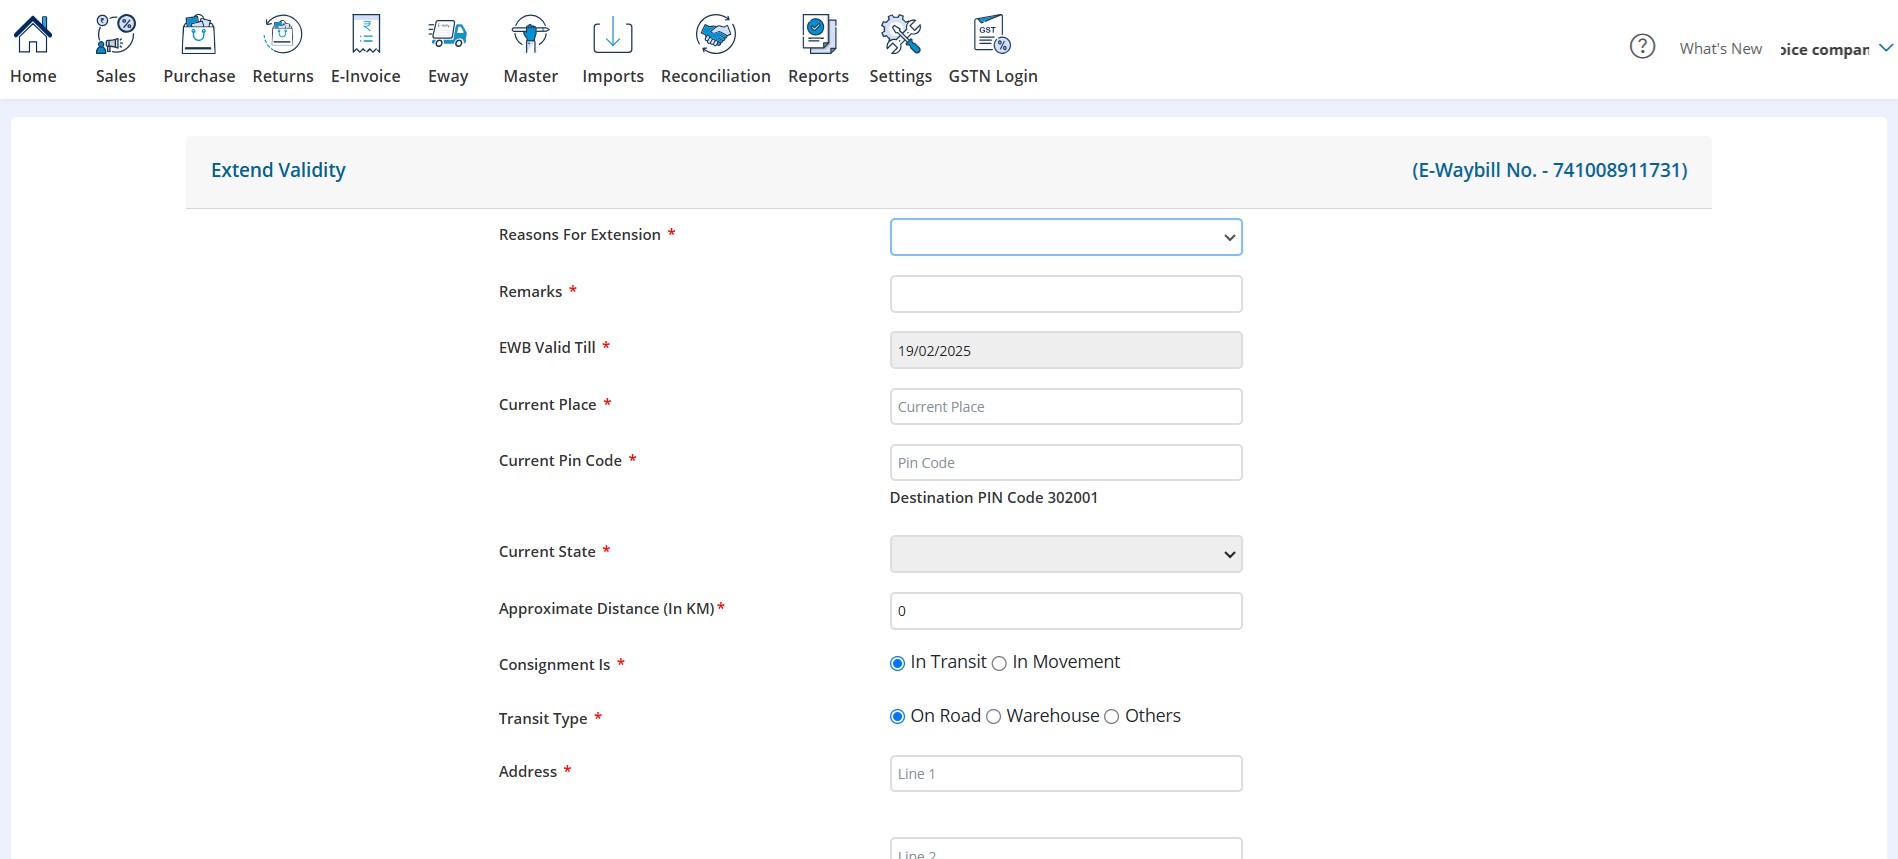Screen dimensions: 1898x859
Task: Click the Purchase shopping bag icon
Action: [199, 35]
